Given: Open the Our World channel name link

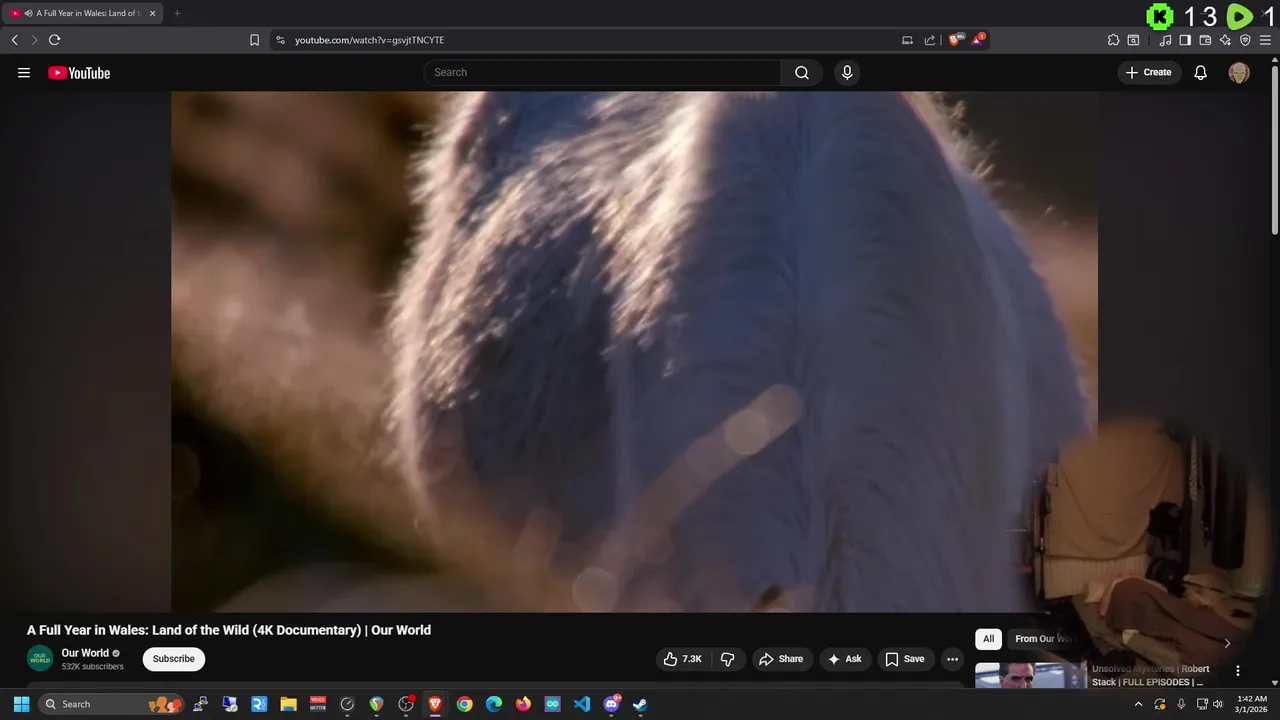Looking at the screenshot, I should point(85,653).
